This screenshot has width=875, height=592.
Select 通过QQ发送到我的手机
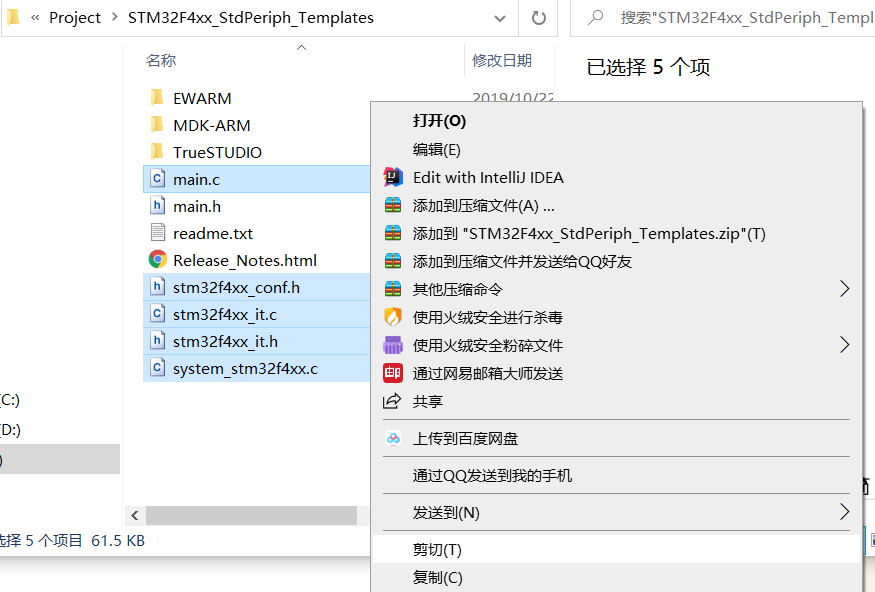pos(617,475)
